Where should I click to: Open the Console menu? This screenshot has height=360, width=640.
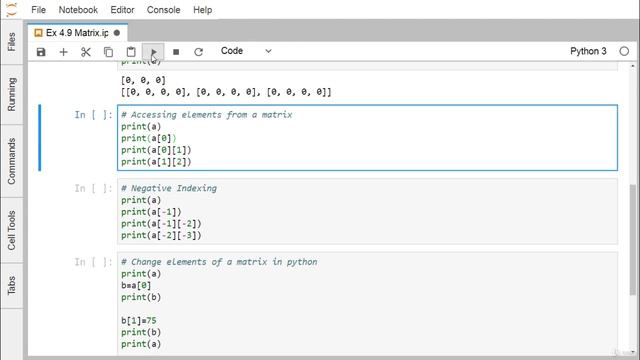163,10
